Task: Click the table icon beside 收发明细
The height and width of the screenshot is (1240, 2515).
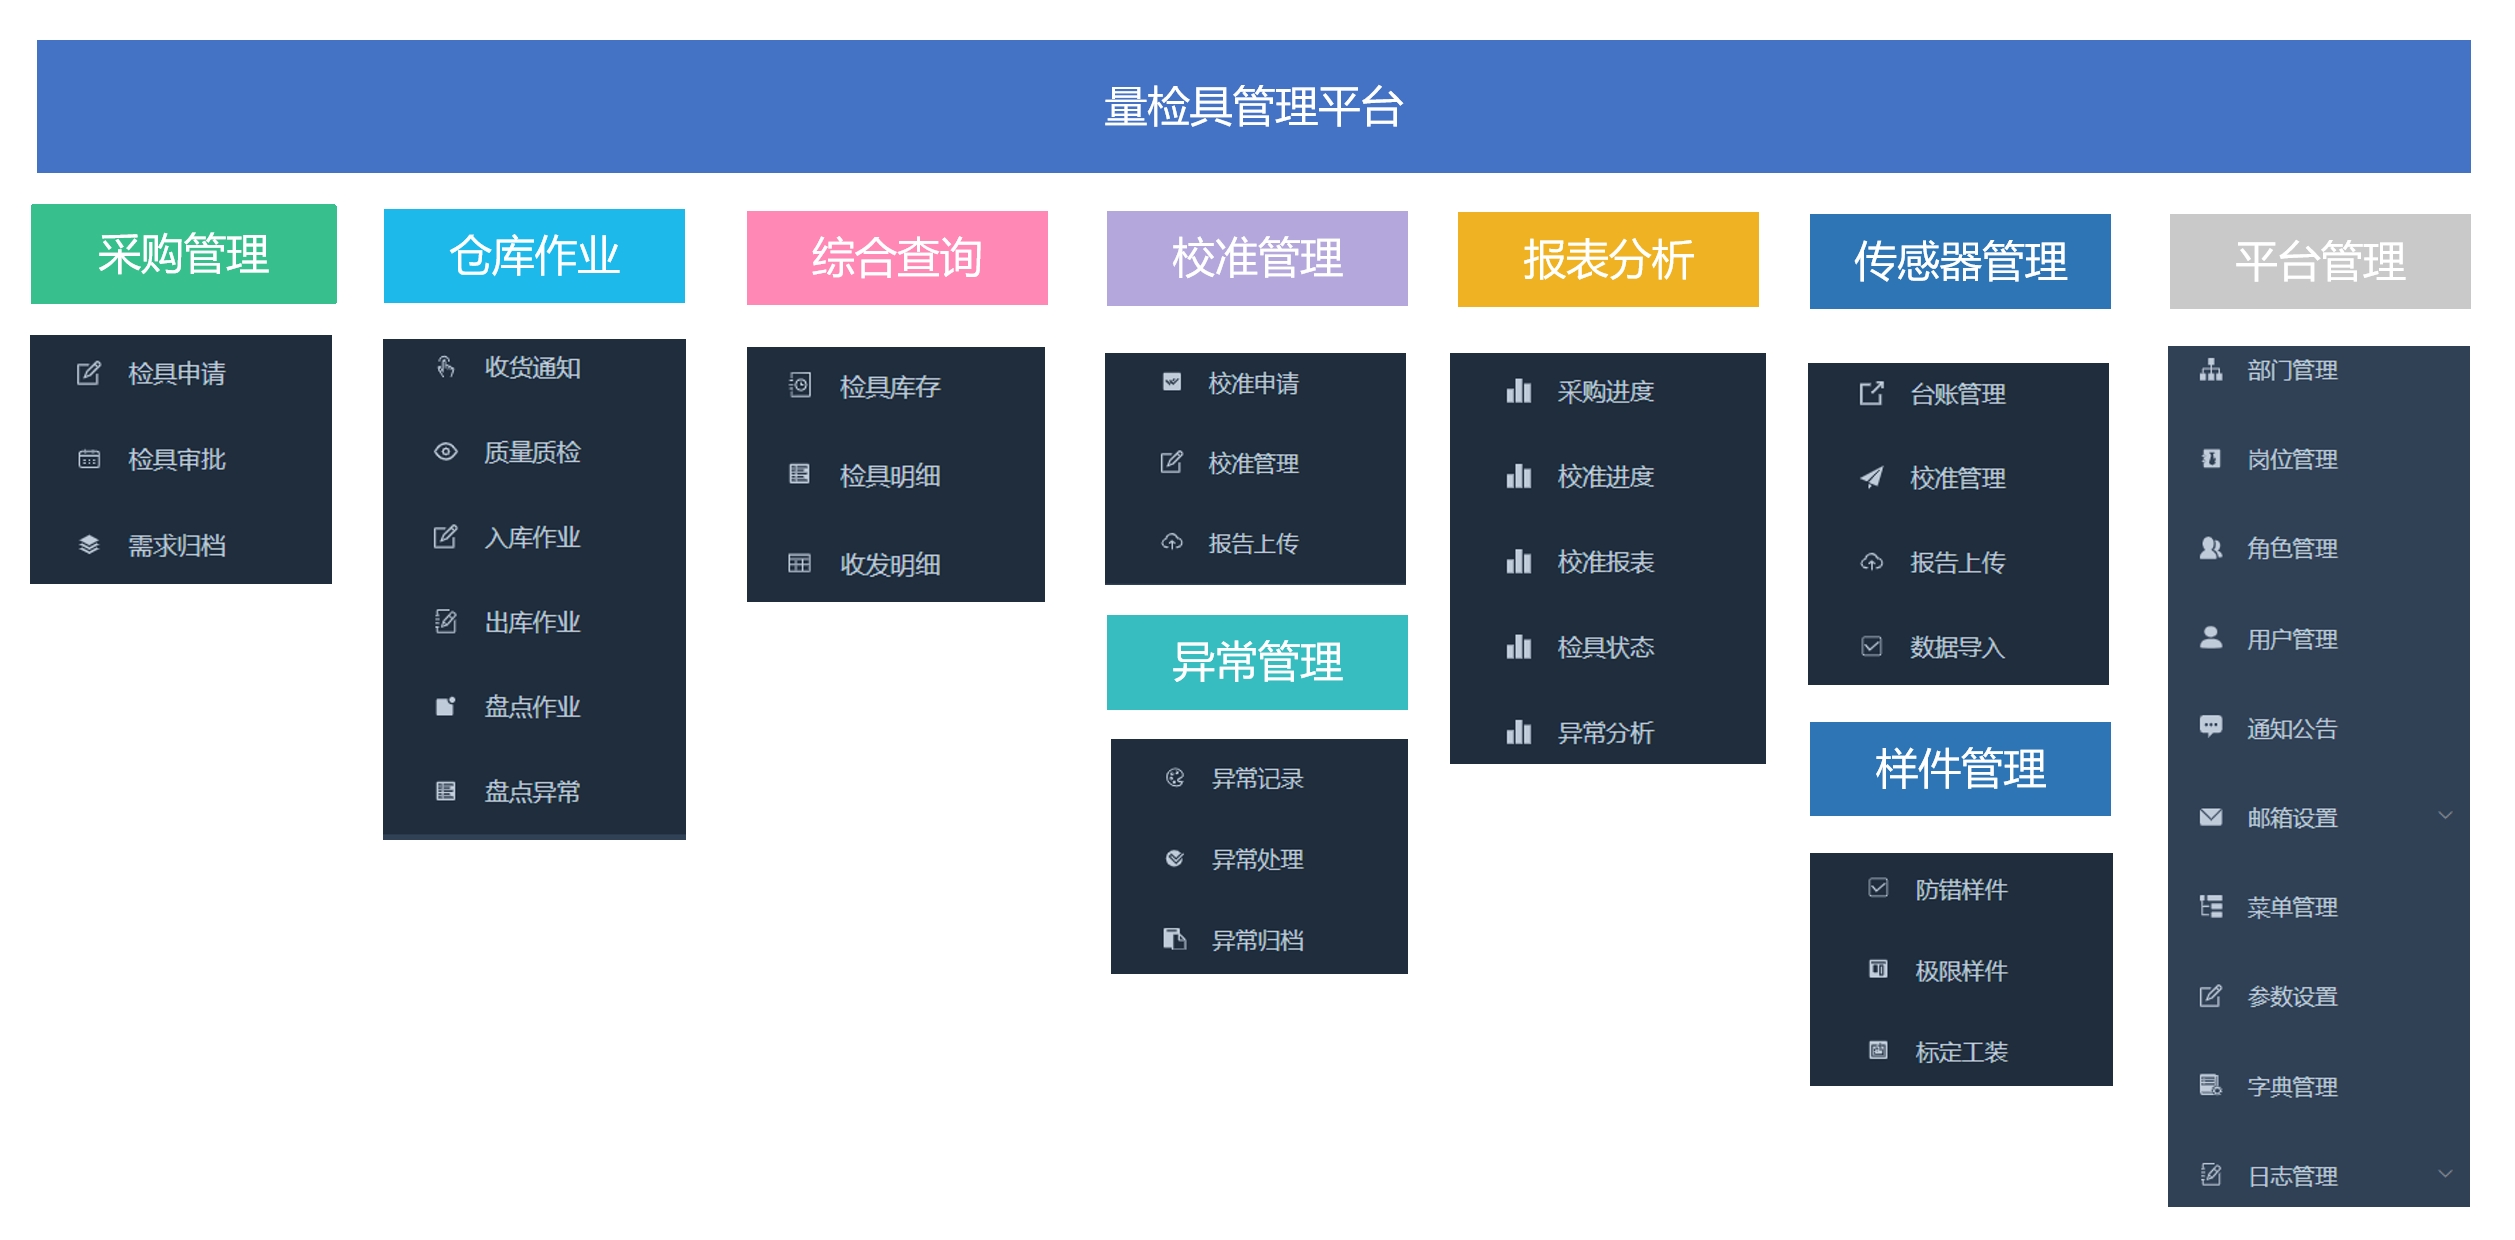Action: point(800,563)
